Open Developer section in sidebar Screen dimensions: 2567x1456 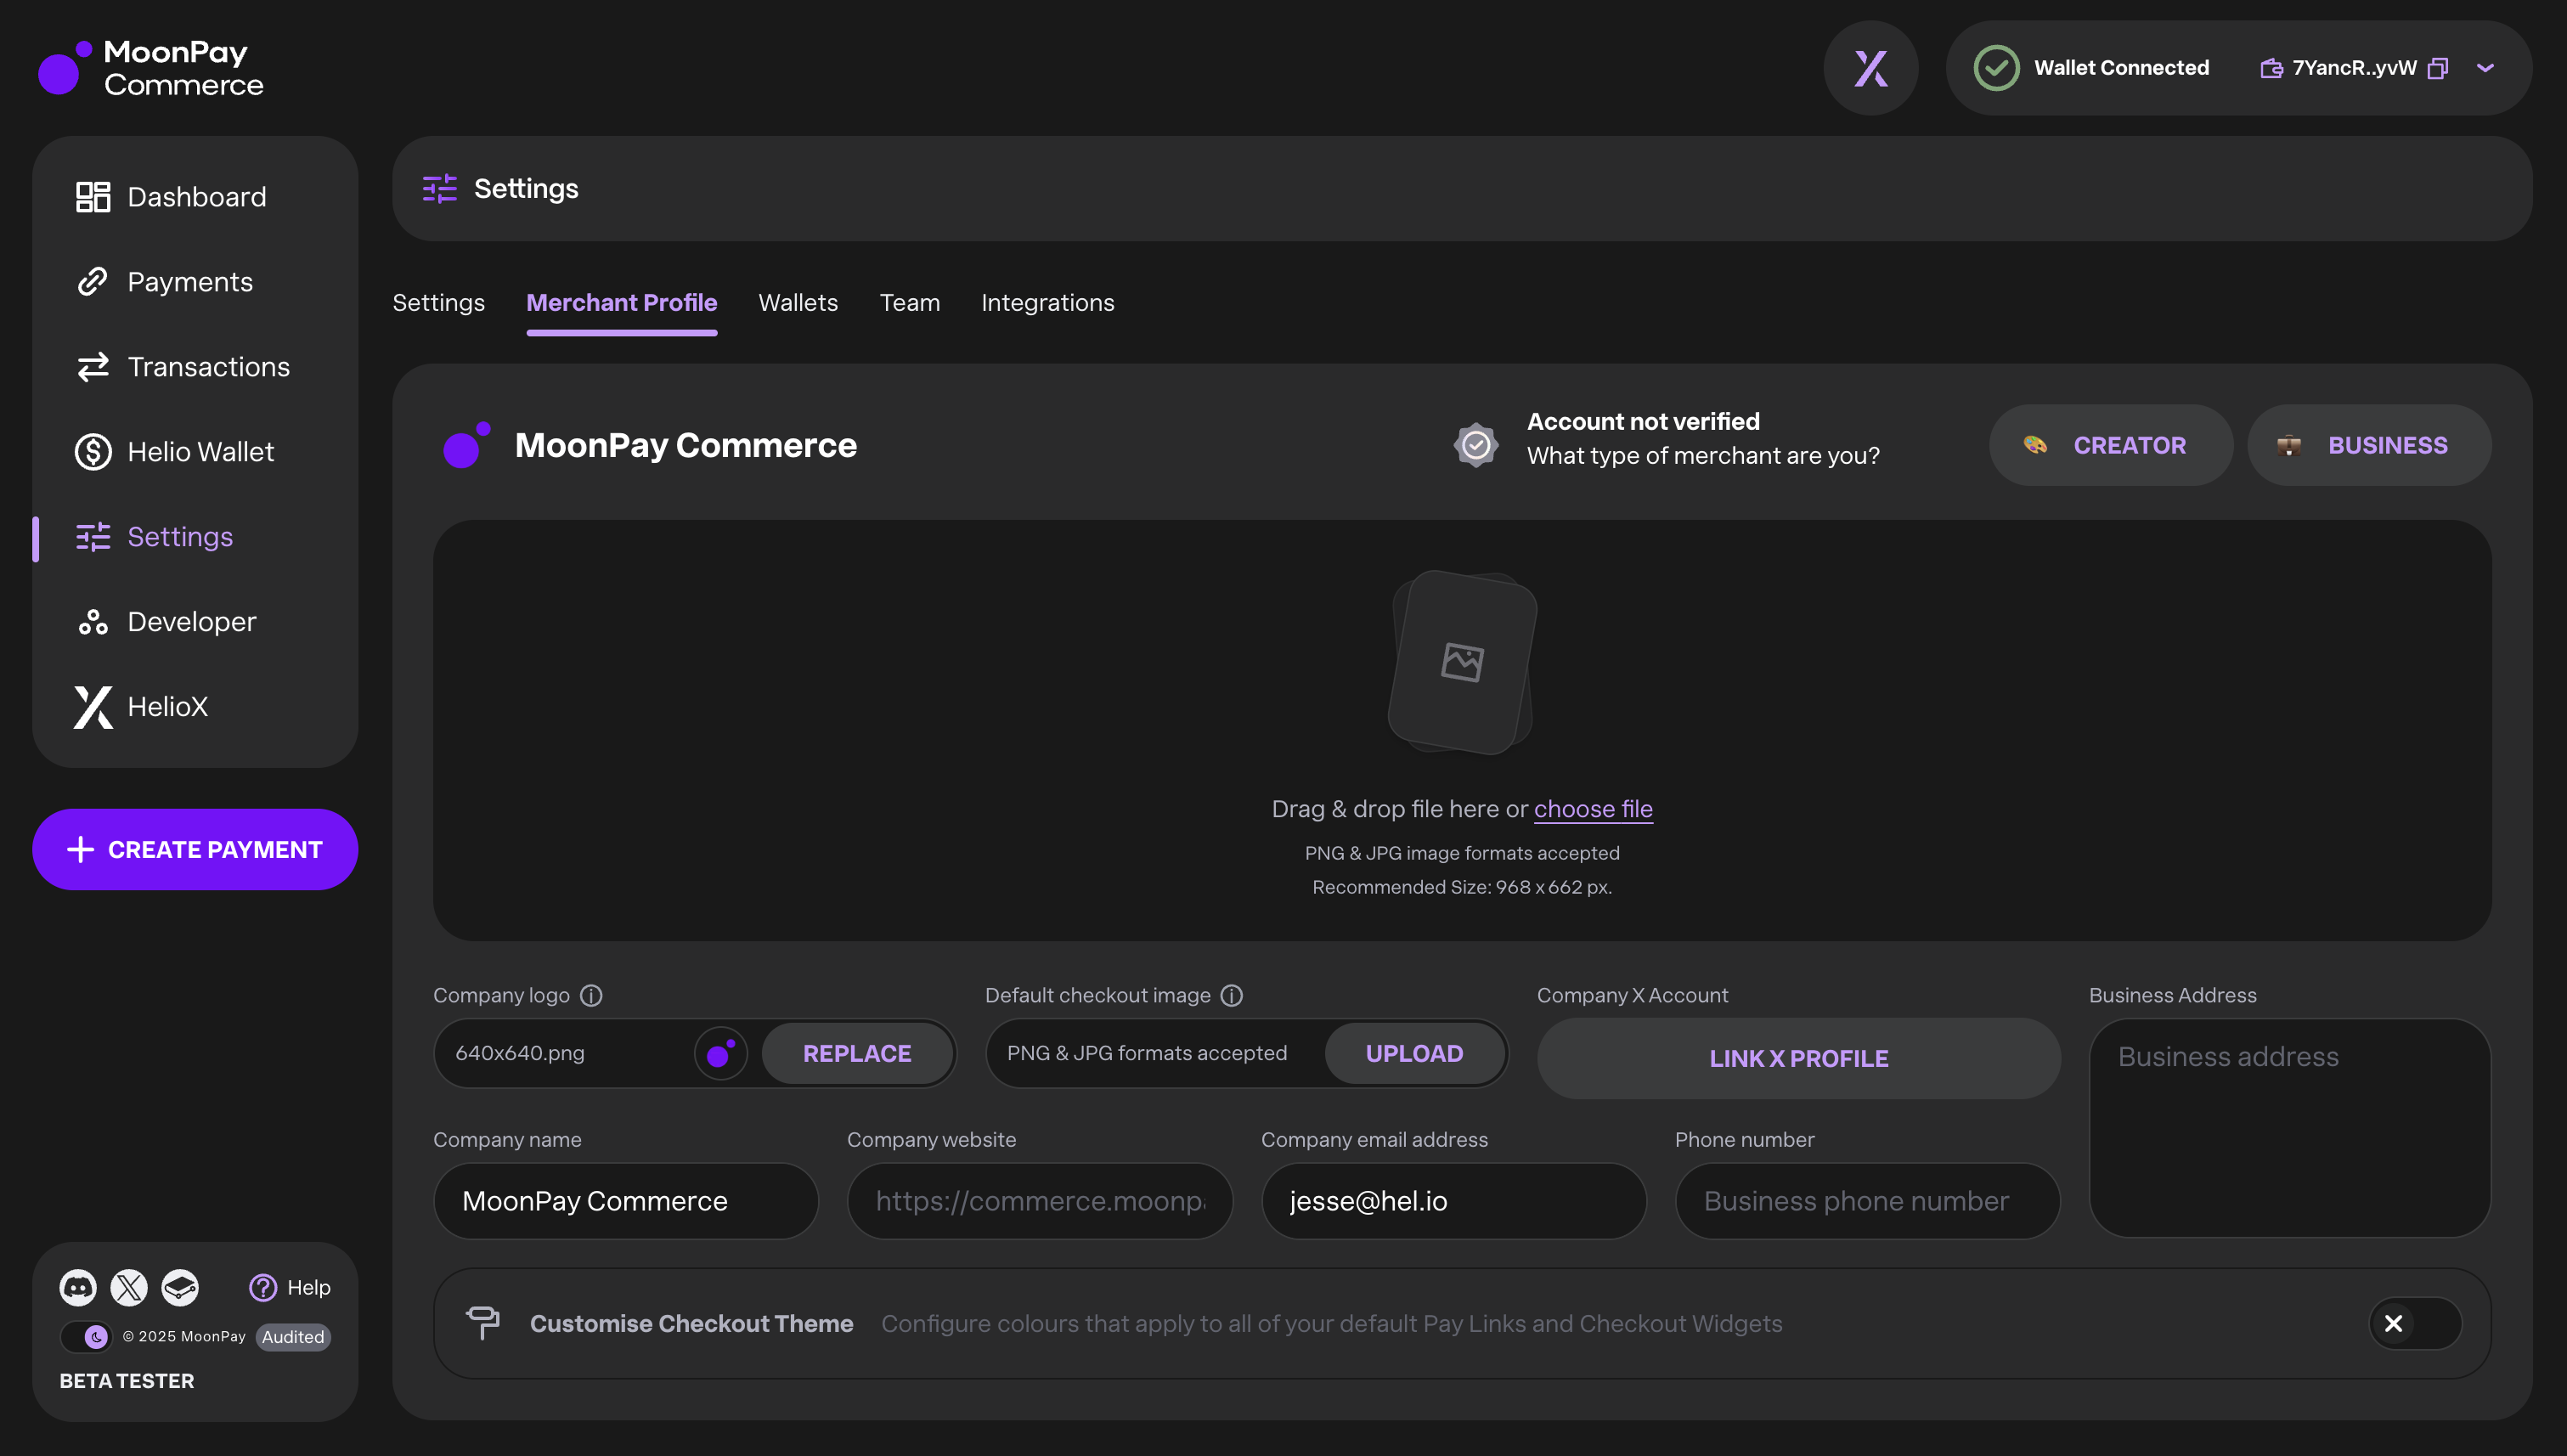[192, 622]
